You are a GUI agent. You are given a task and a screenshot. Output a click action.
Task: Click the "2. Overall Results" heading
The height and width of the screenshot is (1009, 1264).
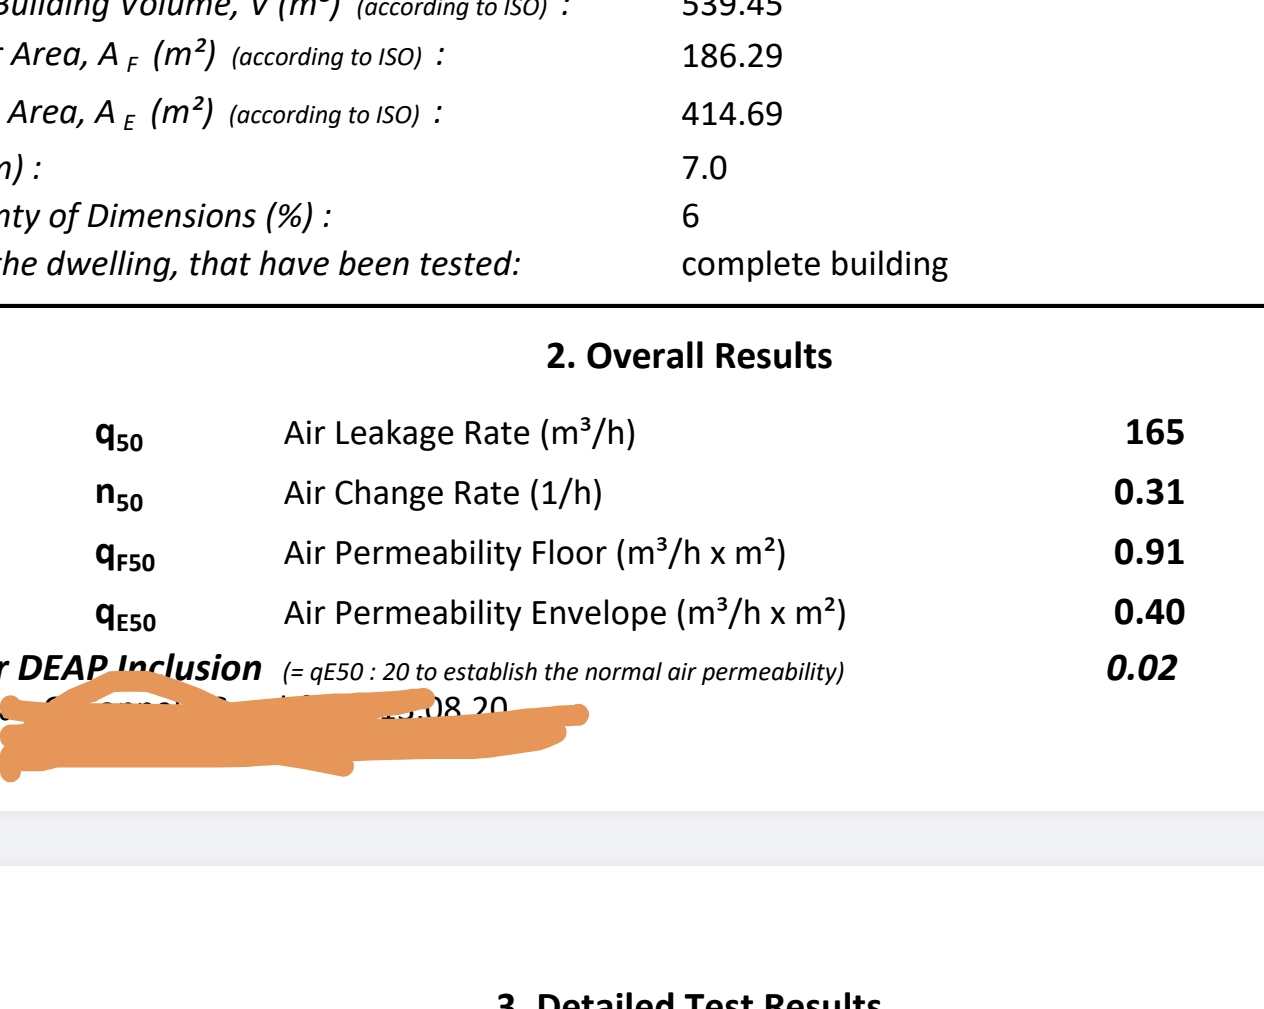click(x=689, y=356)
